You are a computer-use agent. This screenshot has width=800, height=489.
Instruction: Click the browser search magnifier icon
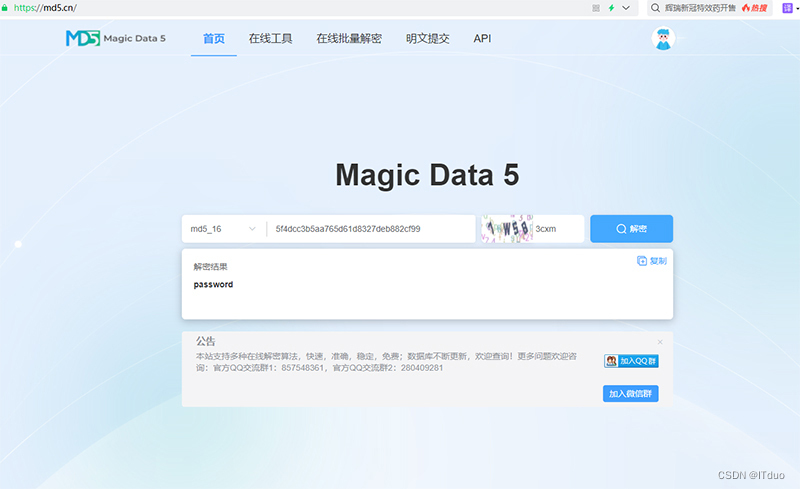pos(656,8)
